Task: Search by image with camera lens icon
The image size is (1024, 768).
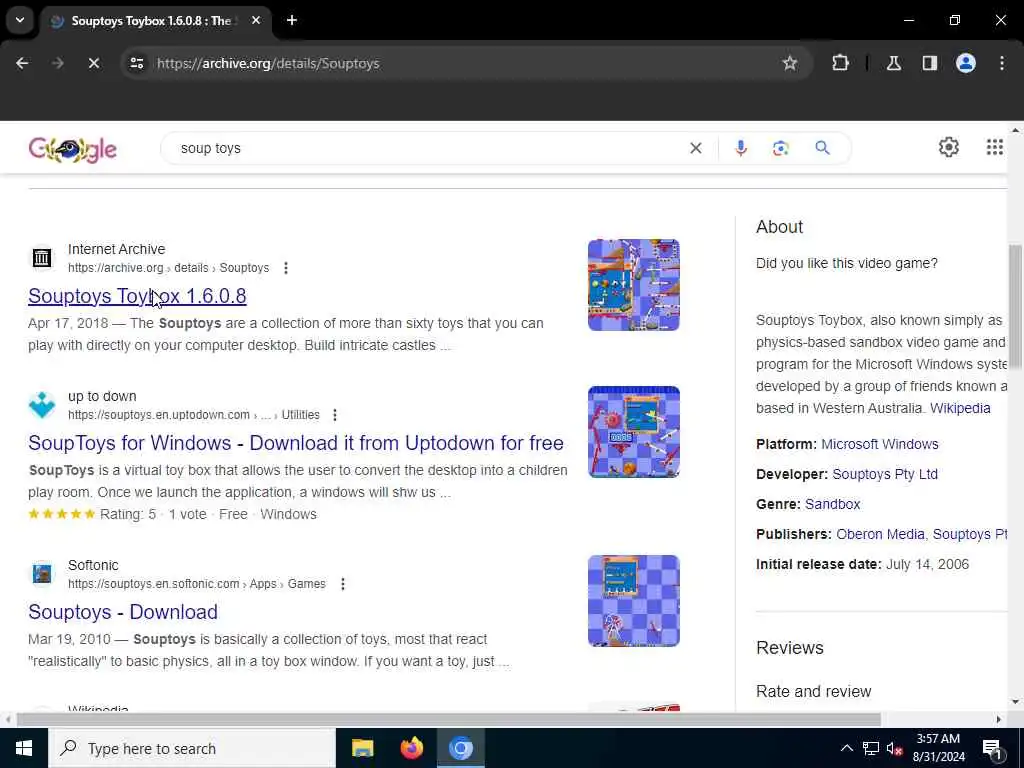Action: pyautogui.click(x=780, y=148)
